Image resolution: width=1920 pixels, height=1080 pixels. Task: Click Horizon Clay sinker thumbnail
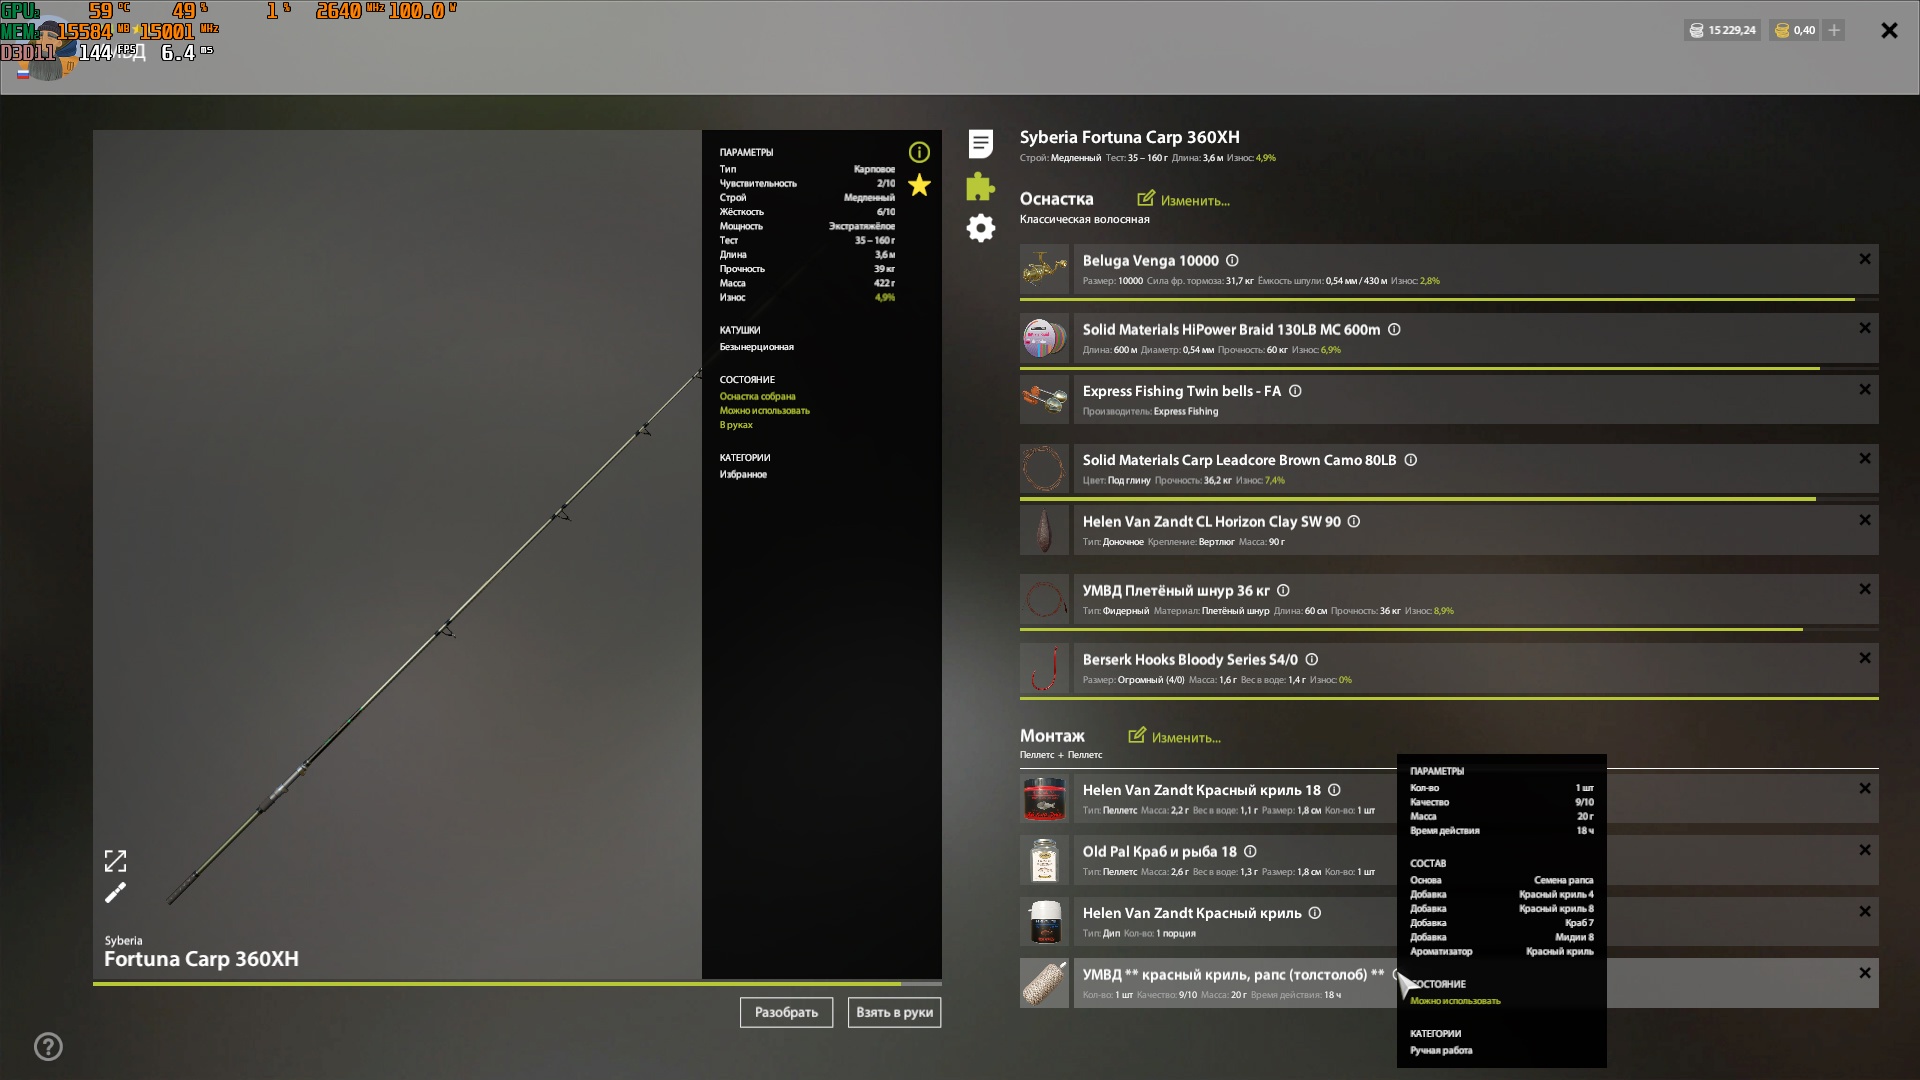(1044, 530)
